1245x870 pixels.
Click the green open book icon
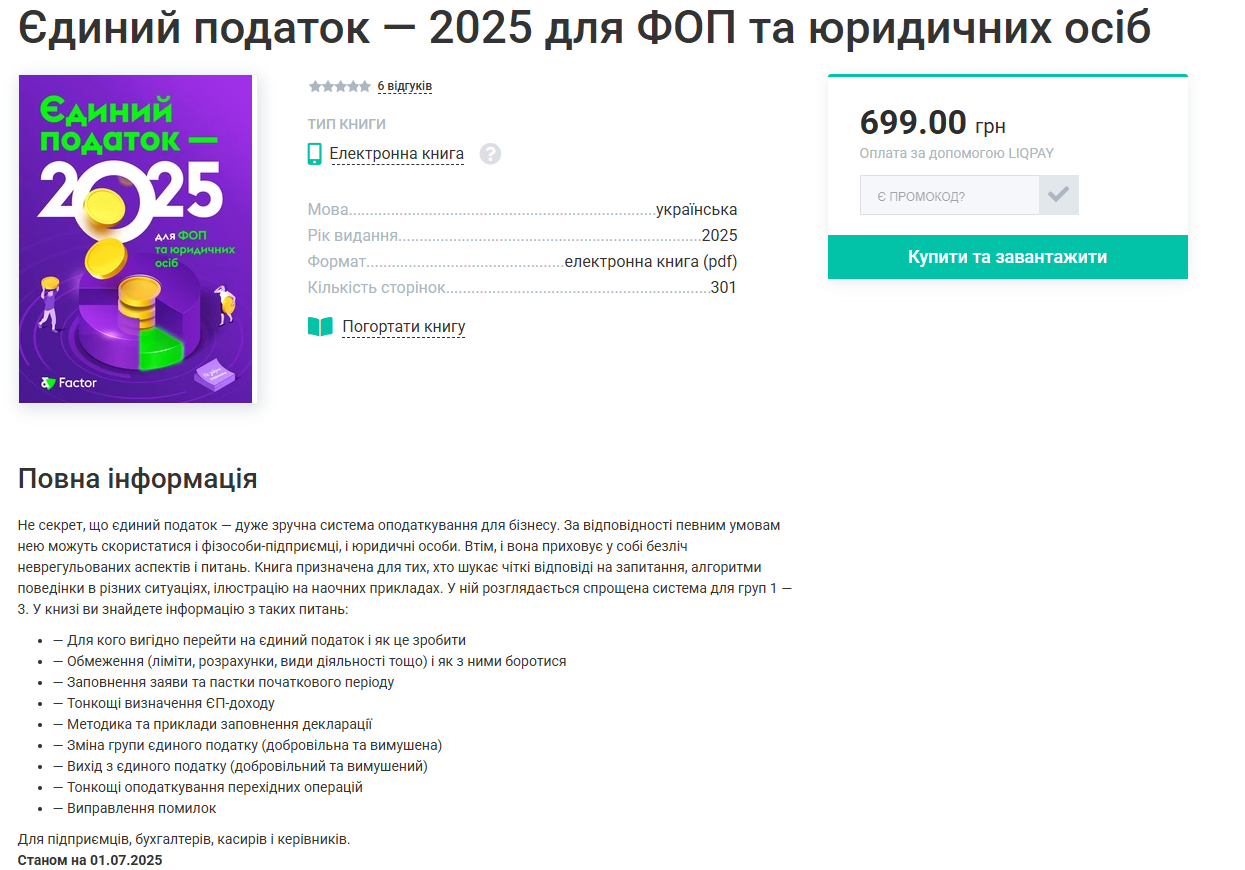coord(320,327)
